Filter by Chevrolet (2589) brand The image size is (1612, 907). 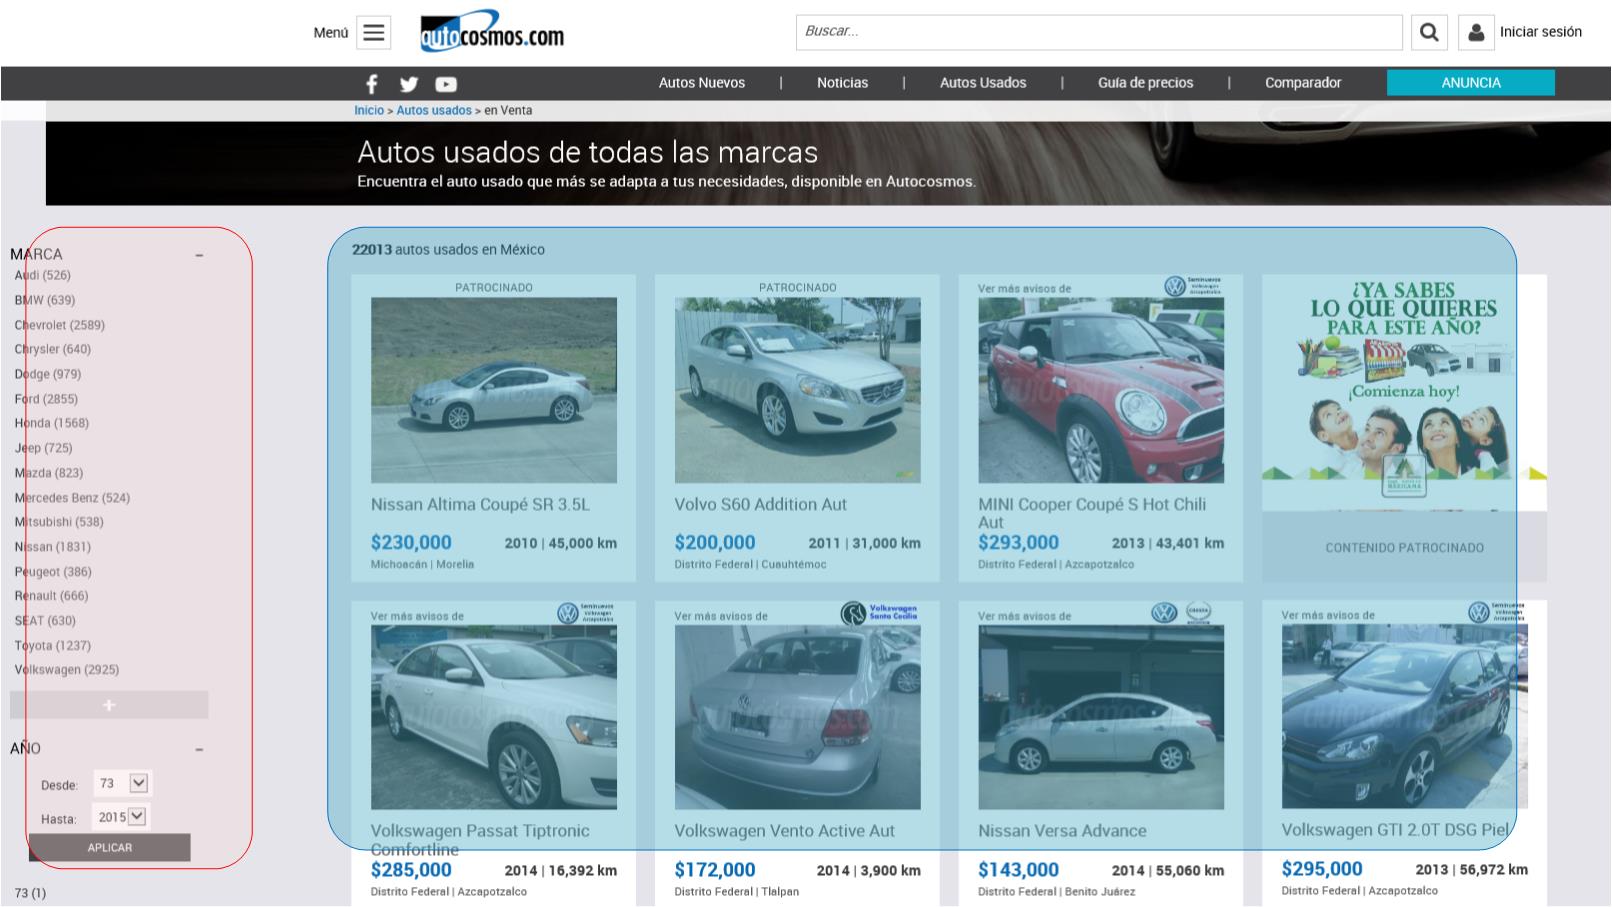click(x=59, y=325)
